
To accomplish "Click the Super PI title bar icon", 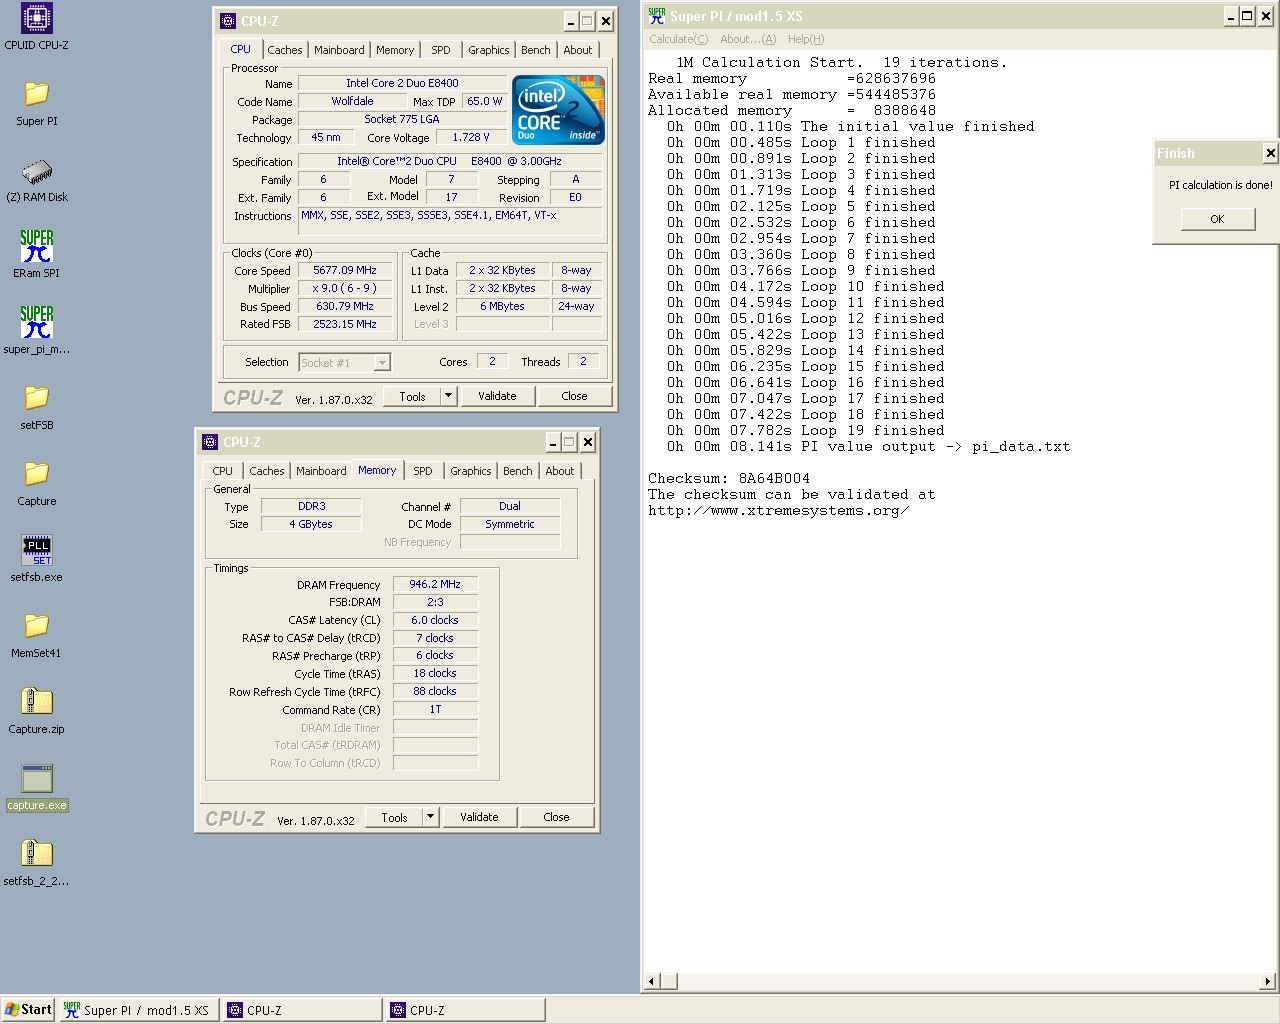I will pos(657,16).
